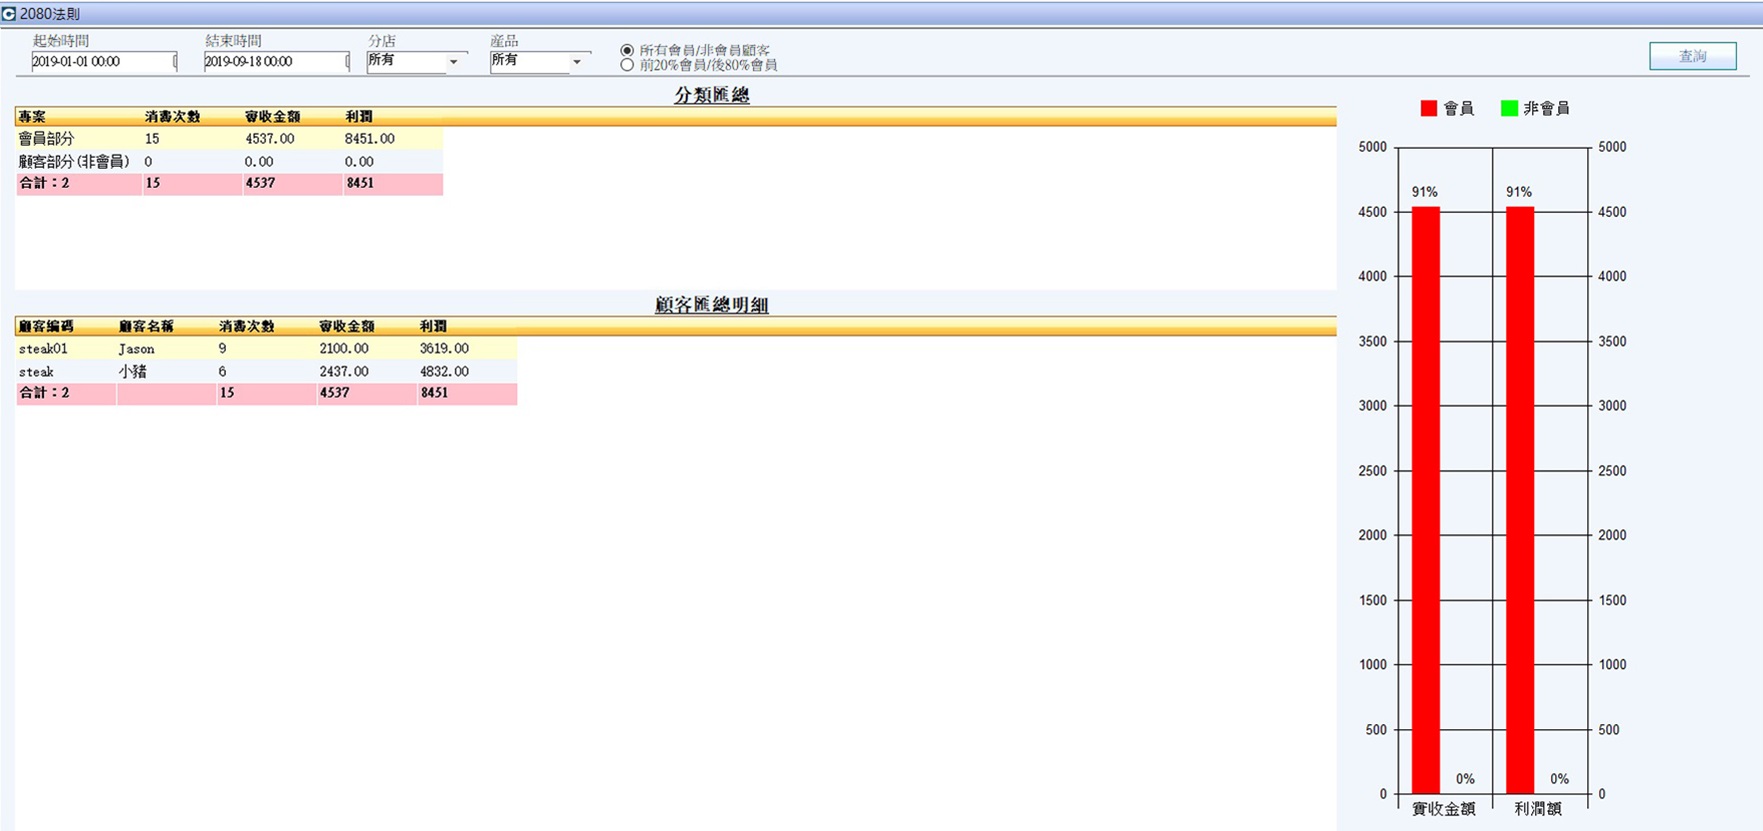Screen dimensions: 1763x831
Task: Click 實收金額 header in 分類匯總 table
Action: (272, 117)
